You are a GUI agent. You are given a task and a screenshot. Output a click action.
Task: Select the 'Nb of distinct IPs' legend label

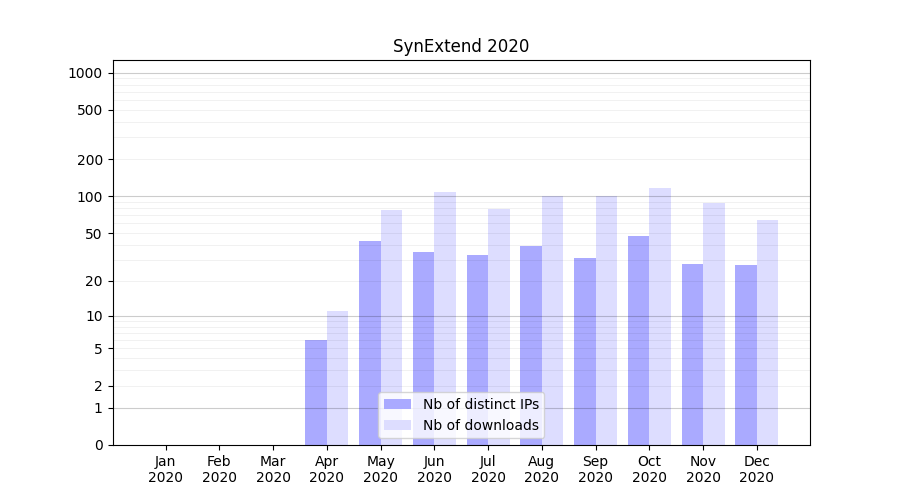click(480, 404)
